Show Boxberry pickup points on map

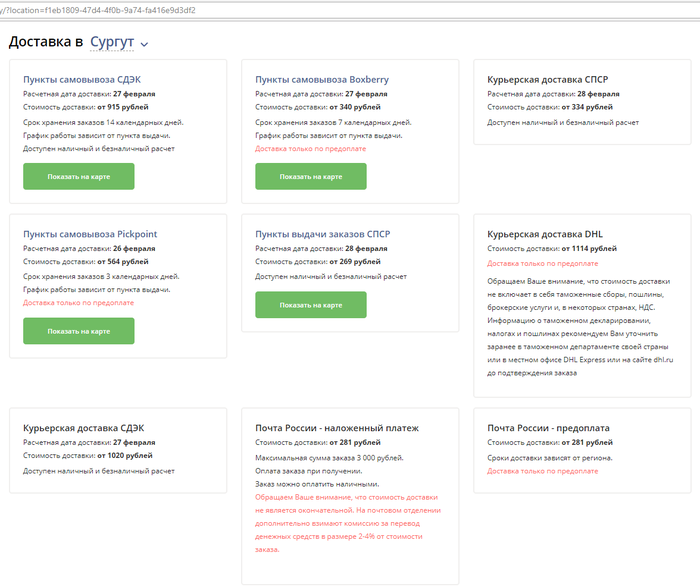(x=311, y=176)
